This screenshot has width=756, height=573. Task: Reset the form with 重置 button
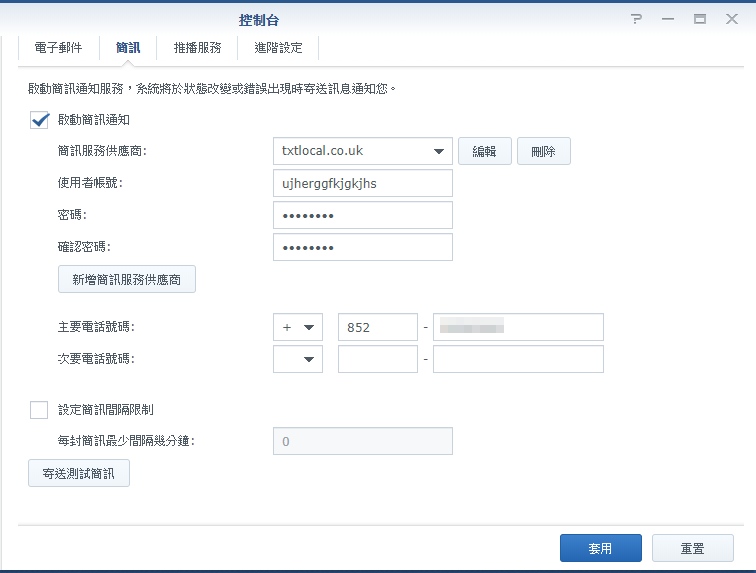pyautogui.click(x=693, y=548)
